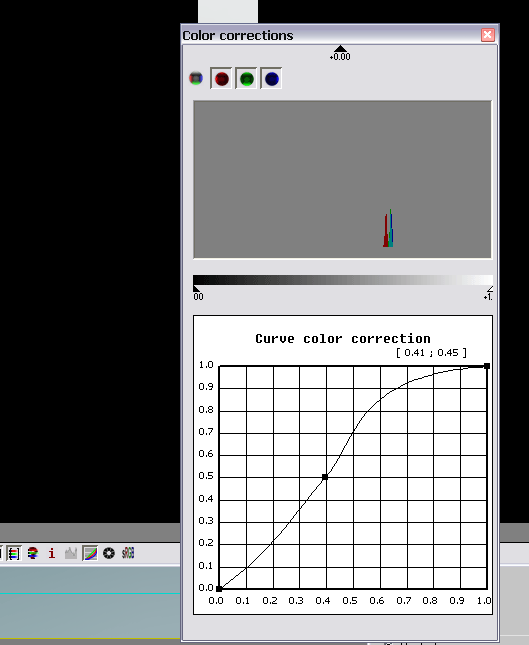This screenshot has width=529, height=645.
Task: Toggle the blue channel button
Action: 271,78
